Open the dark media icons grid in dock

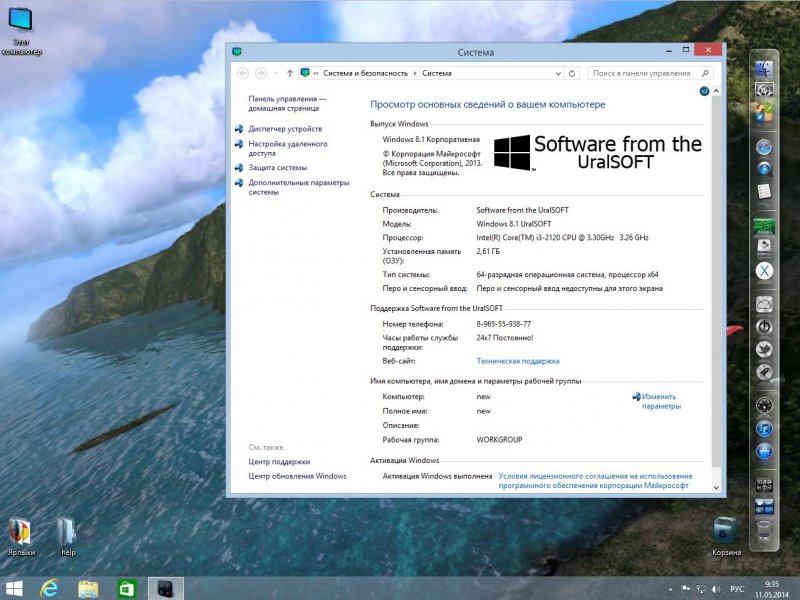coord(764,484)
